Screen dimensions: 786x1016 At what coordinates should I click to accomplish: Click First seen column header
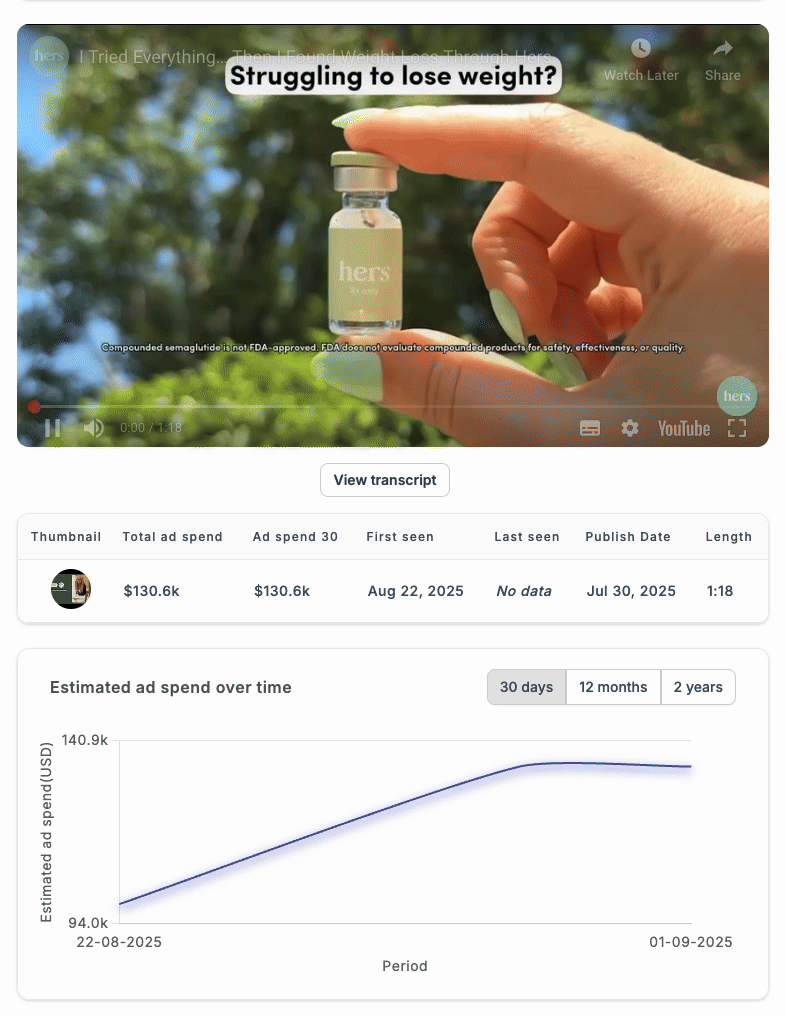point(400,537)
